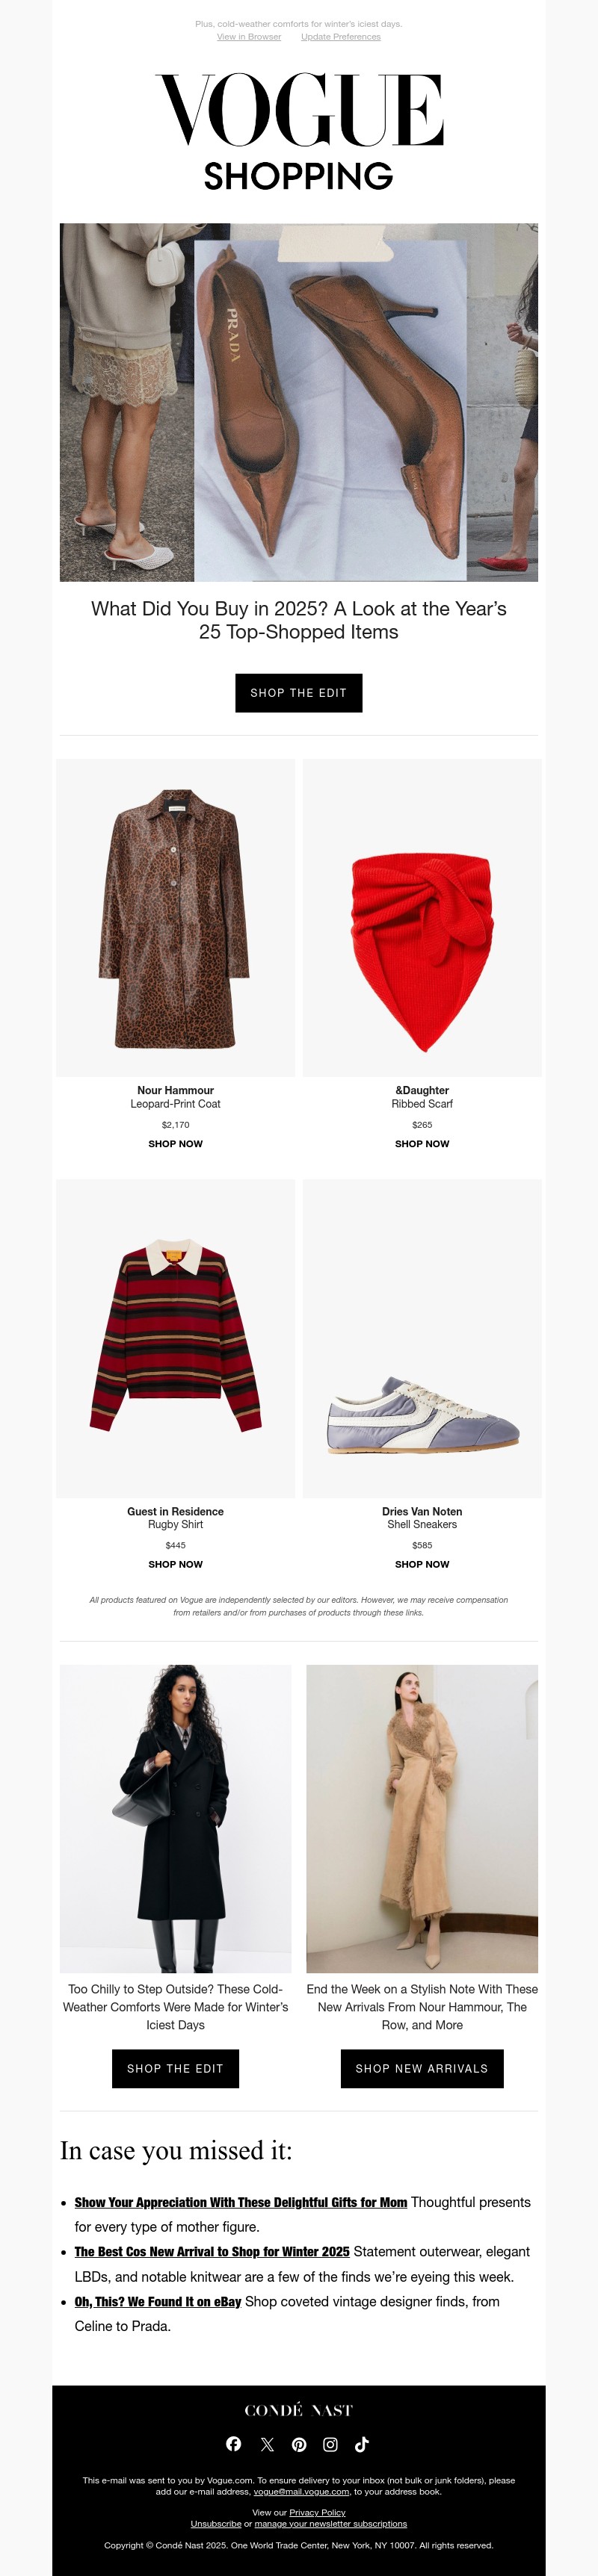Click the Condé Nast footer logo

(x=299, y=2410)
